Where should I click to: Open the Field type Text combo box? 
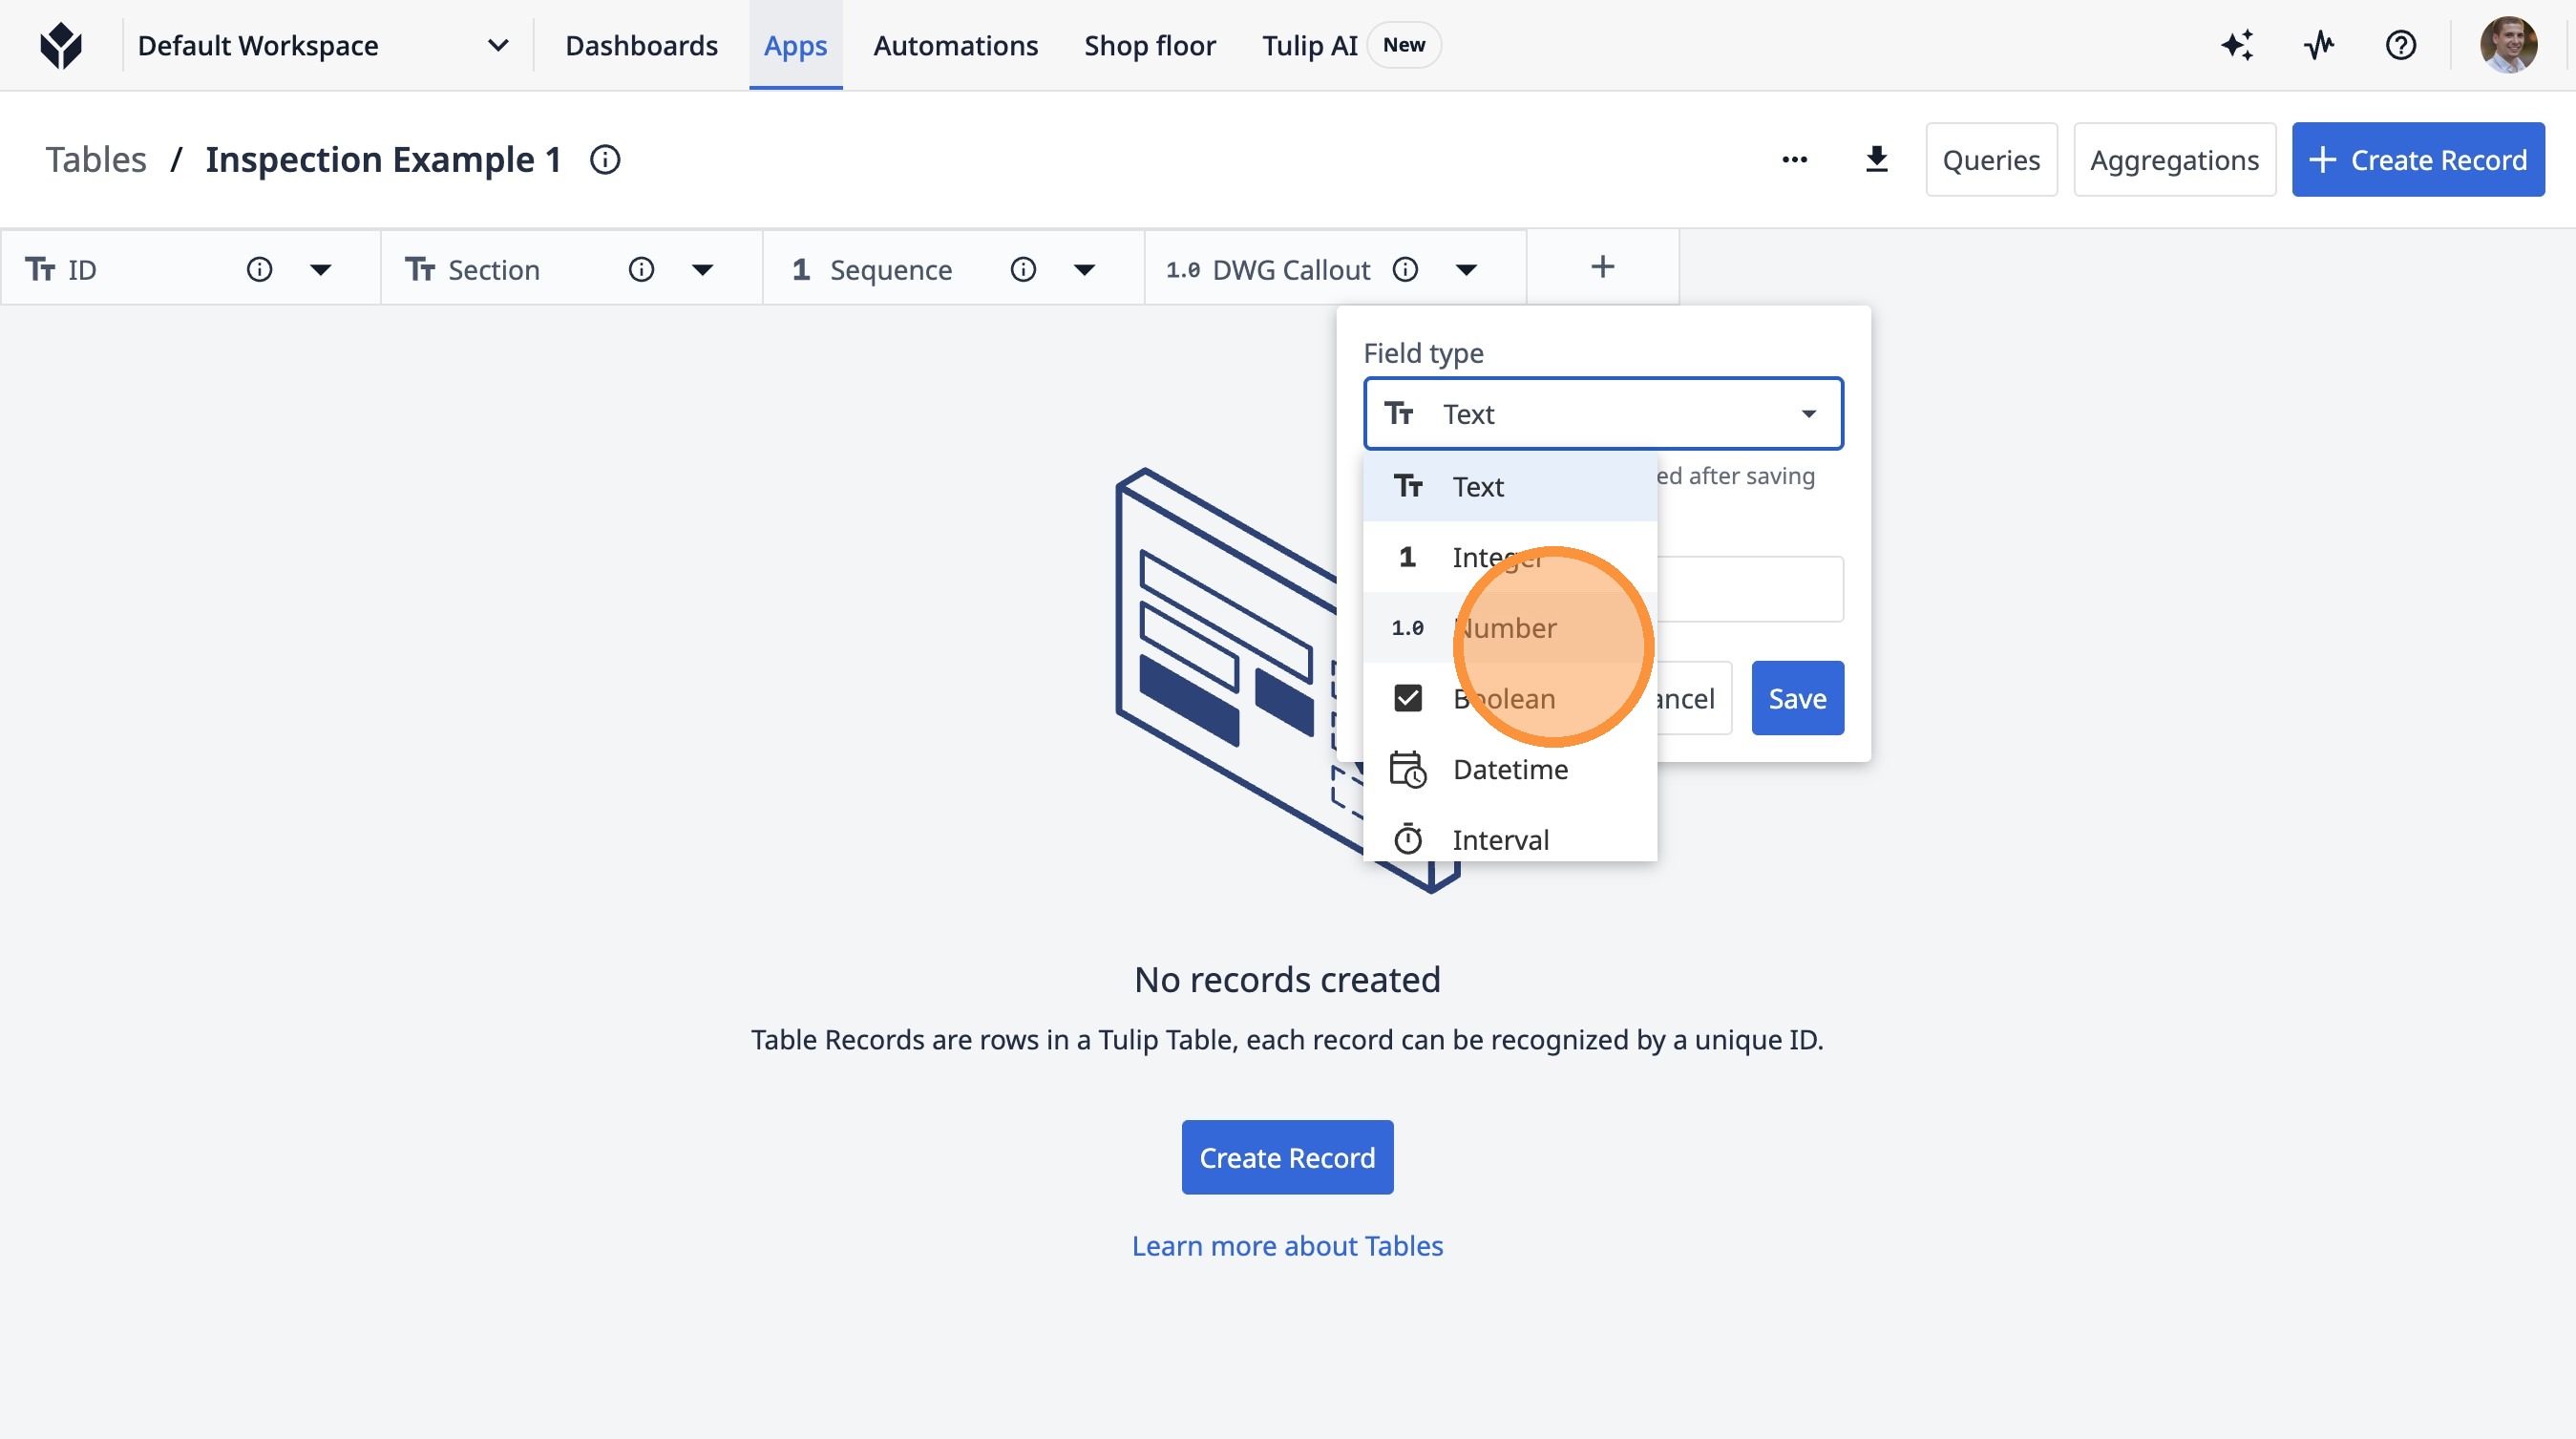1602,414
